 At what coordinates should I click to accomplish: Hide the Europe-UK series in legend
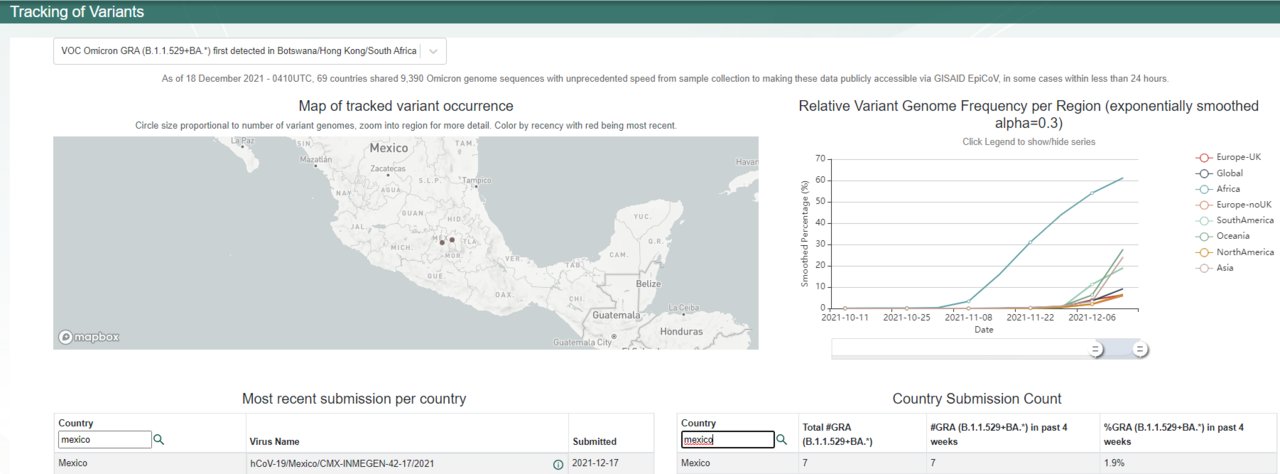pyautogui.click(x=1236, y=159)
